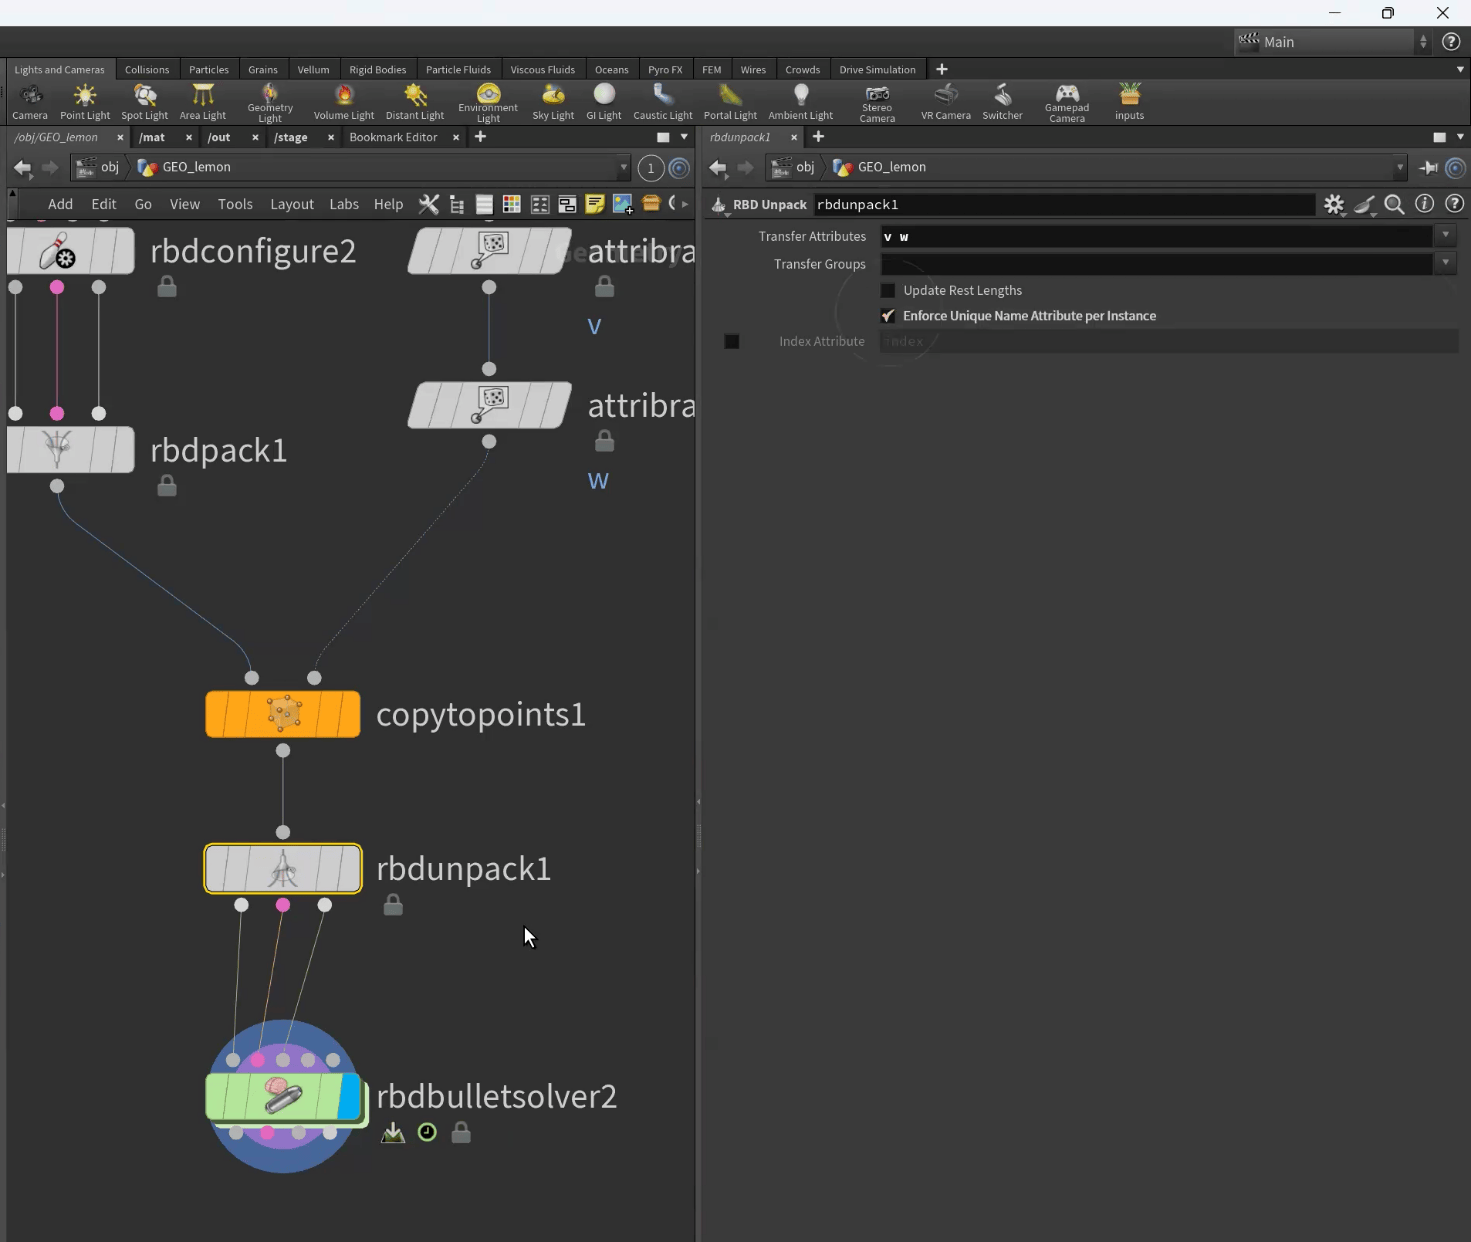Open the Layout menu in network editor
The height and width of the screenshot is (1242, 1471).
click(x=292, y=204)
